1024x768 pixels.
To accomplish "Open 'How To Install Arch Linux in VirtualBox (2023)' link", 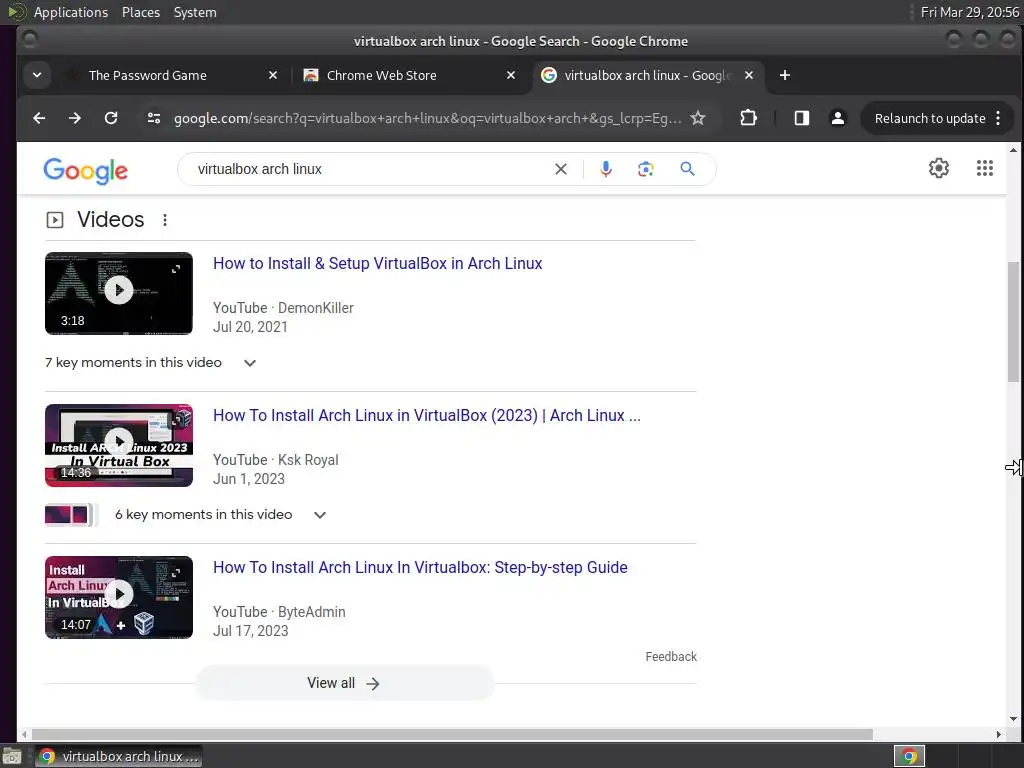I will [x=426, y=415].
